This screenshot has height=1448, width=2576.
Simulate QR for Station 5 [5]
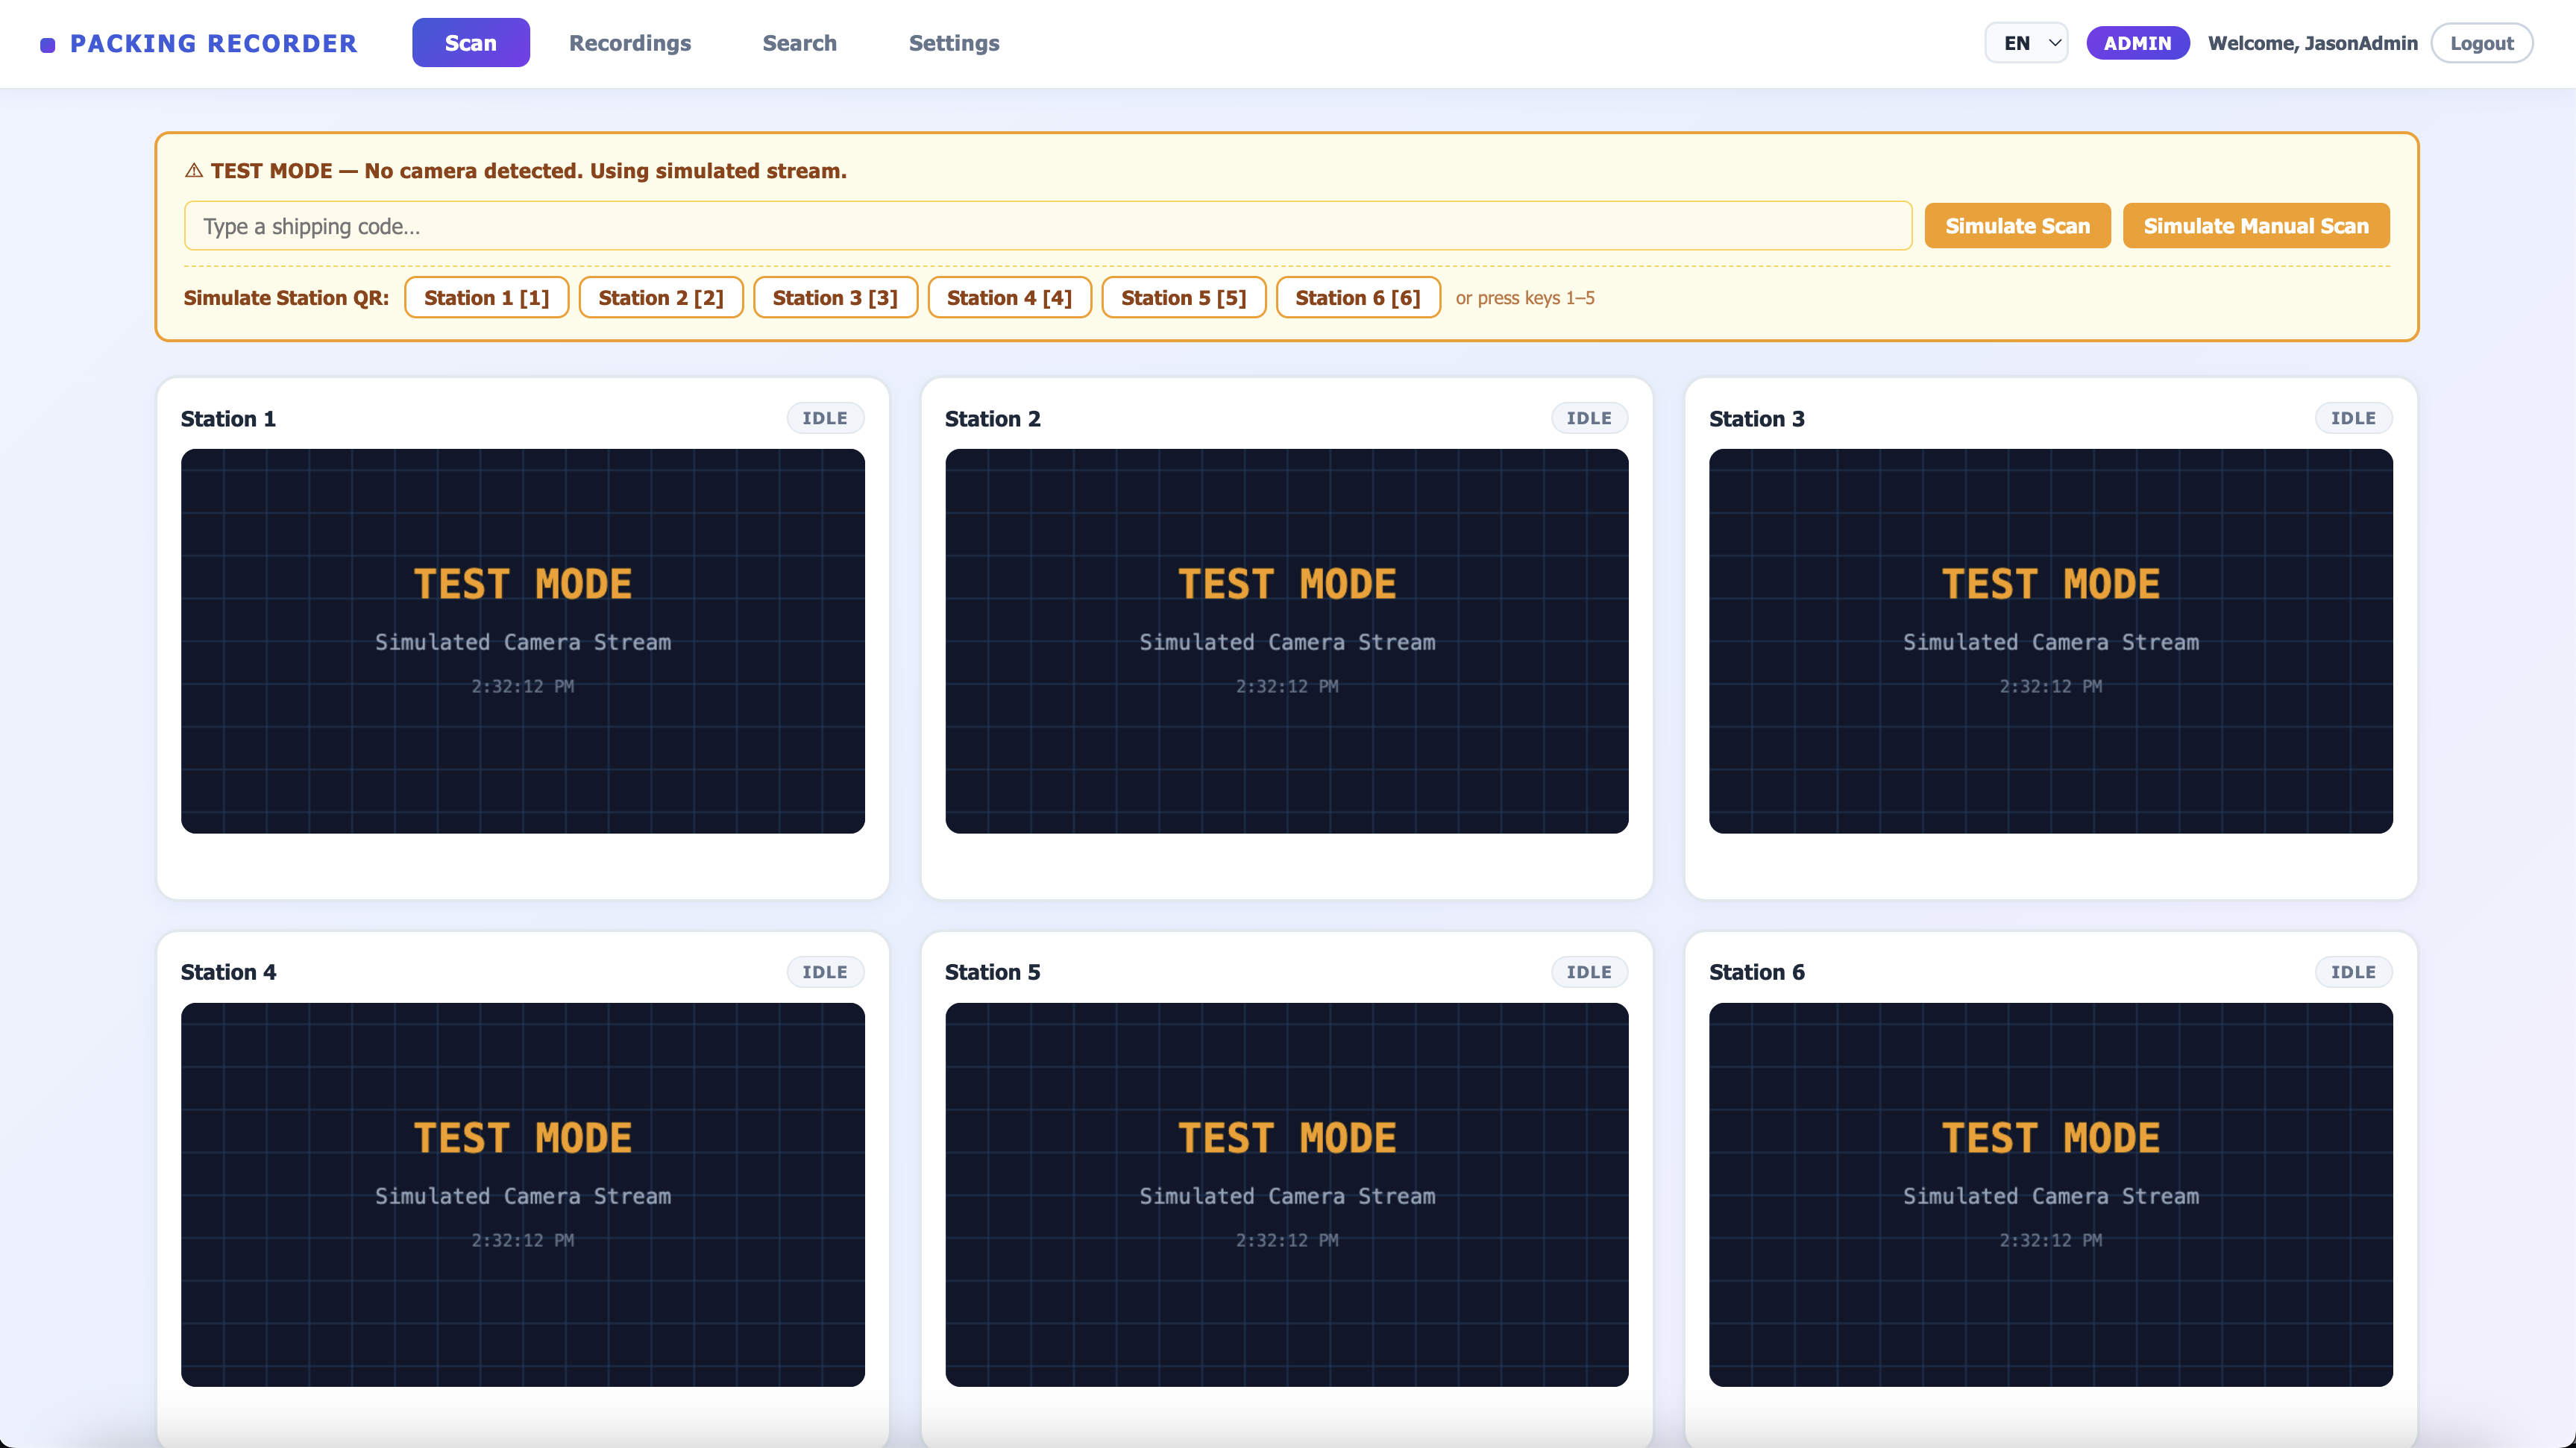[x=1184, y=298]
